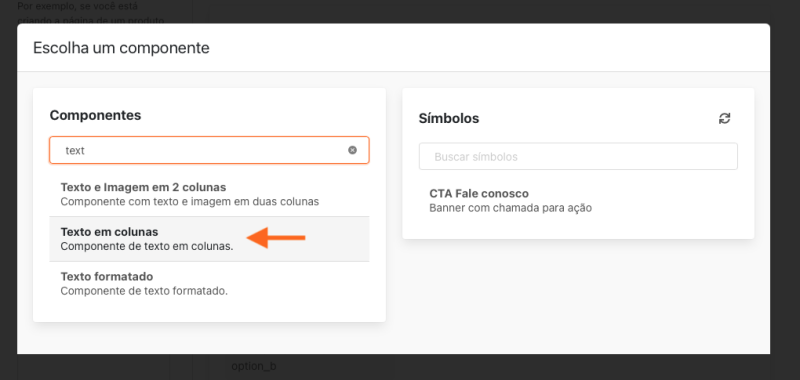The width and height of the screenshot is (800, 380).
Task: Refresh the Símbolos list
Action: coord(724,118)
